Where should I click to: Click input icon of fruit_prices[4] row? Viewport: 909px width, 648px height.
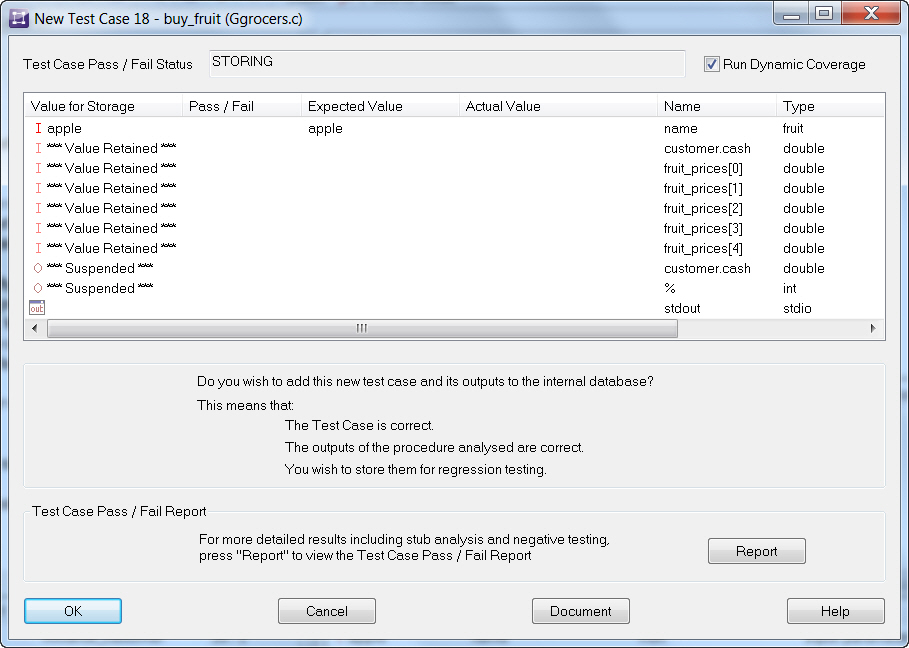38,249
